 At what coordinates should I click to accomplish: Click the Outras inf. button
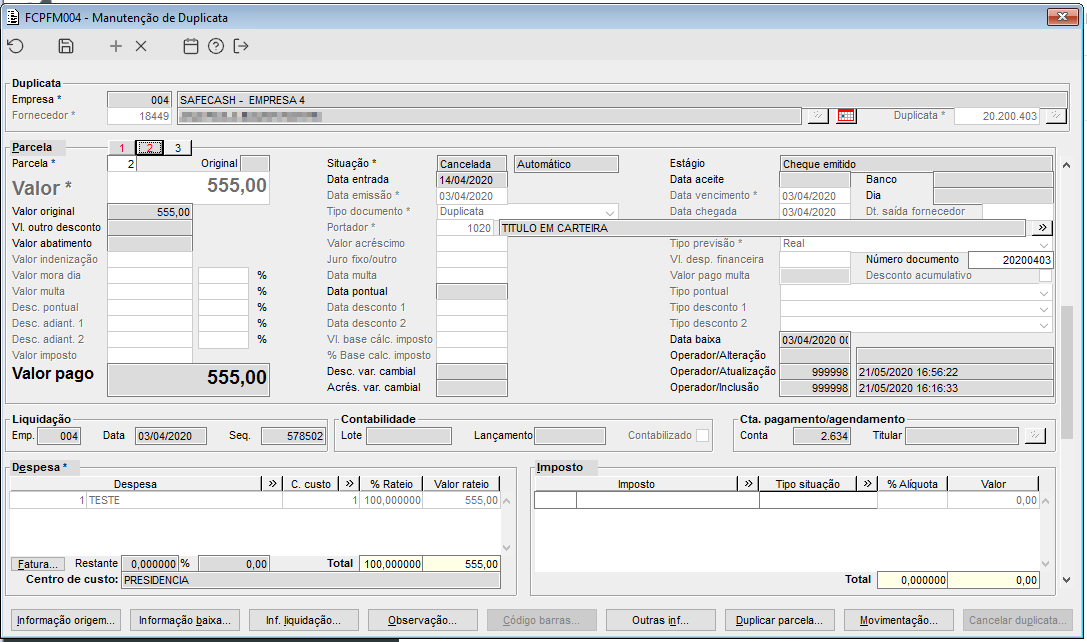tap(661, 620)
